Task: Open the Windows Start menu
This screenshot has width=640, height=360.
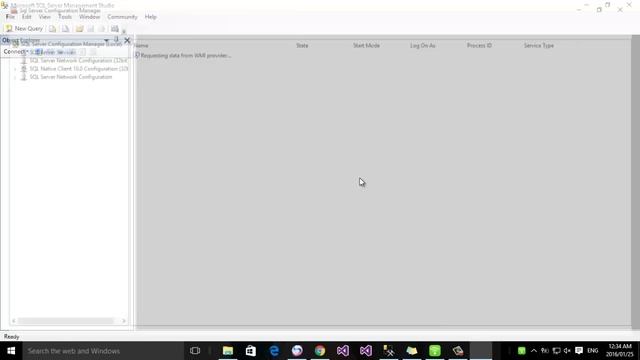Action: [11, 351]
